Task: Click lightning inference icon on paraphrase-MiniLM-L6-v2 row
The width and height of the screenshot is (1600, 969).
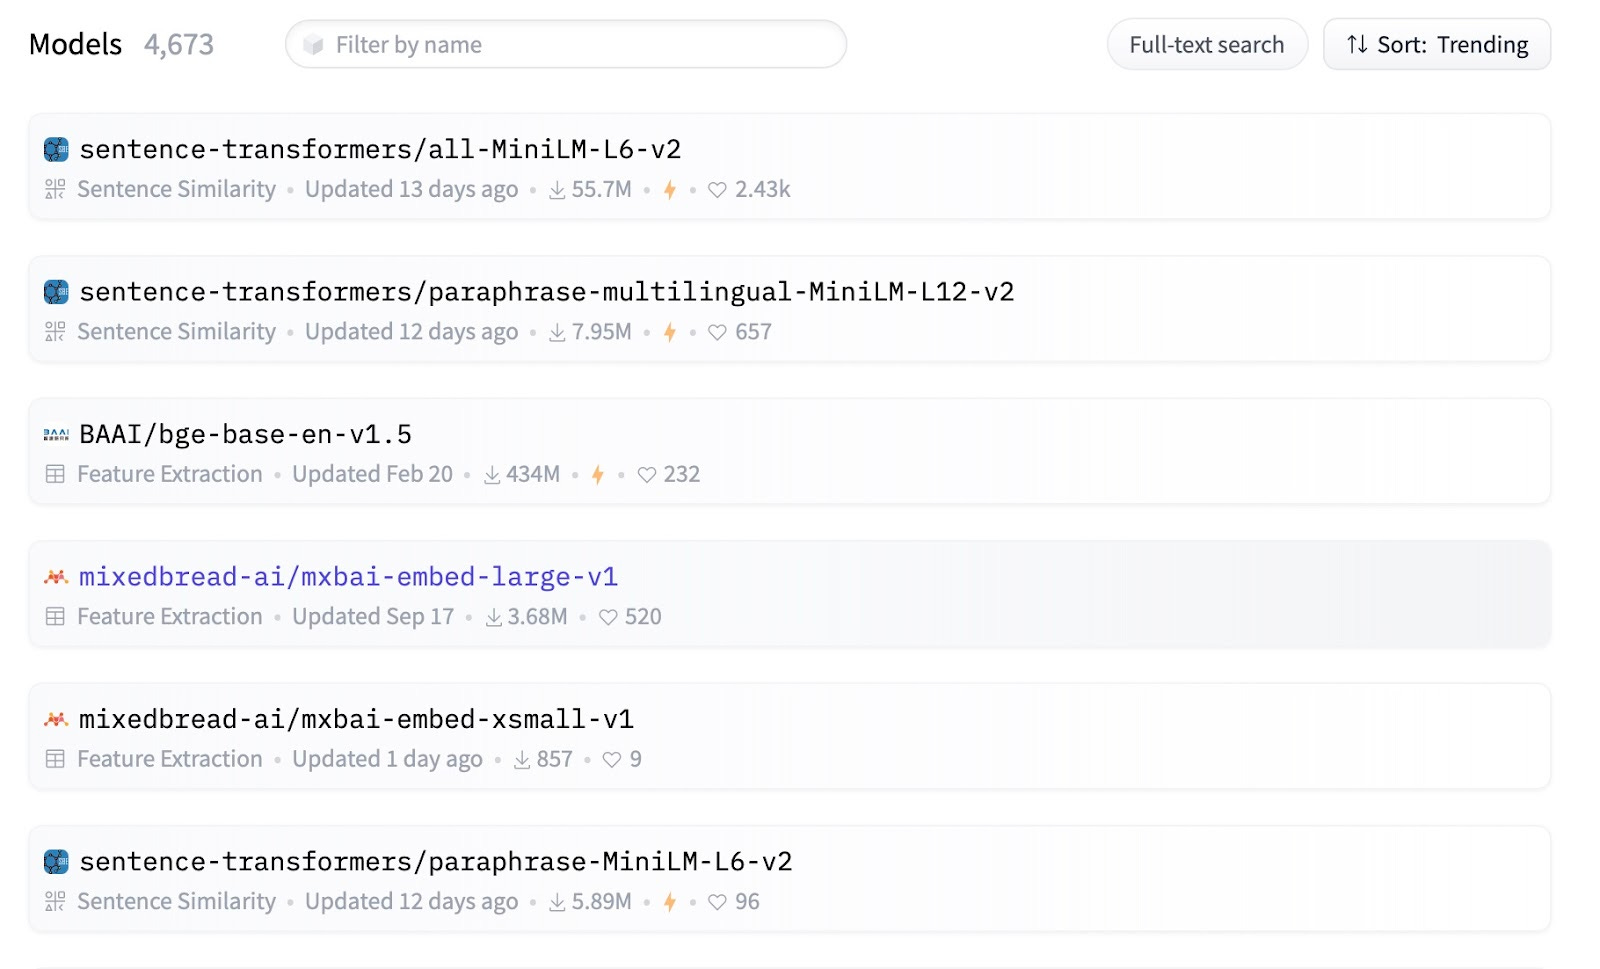Action: pos(670,902)
